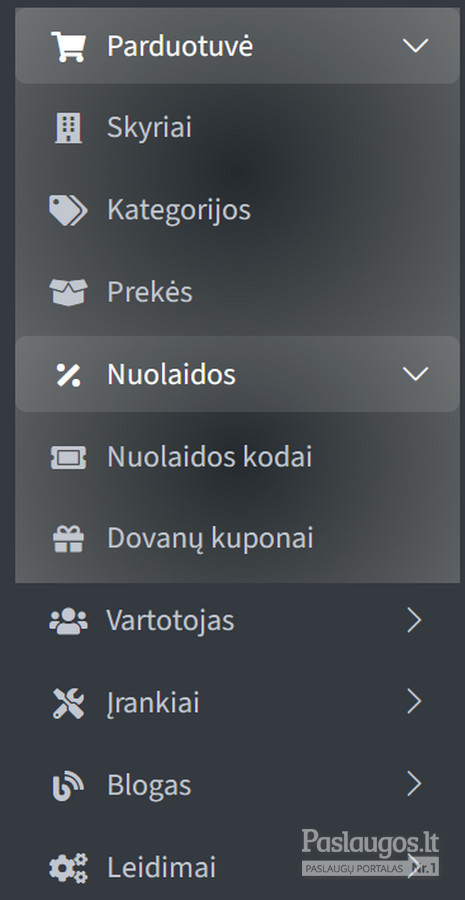Click the tags icon beside Kategorijos

tap(68, 210)
